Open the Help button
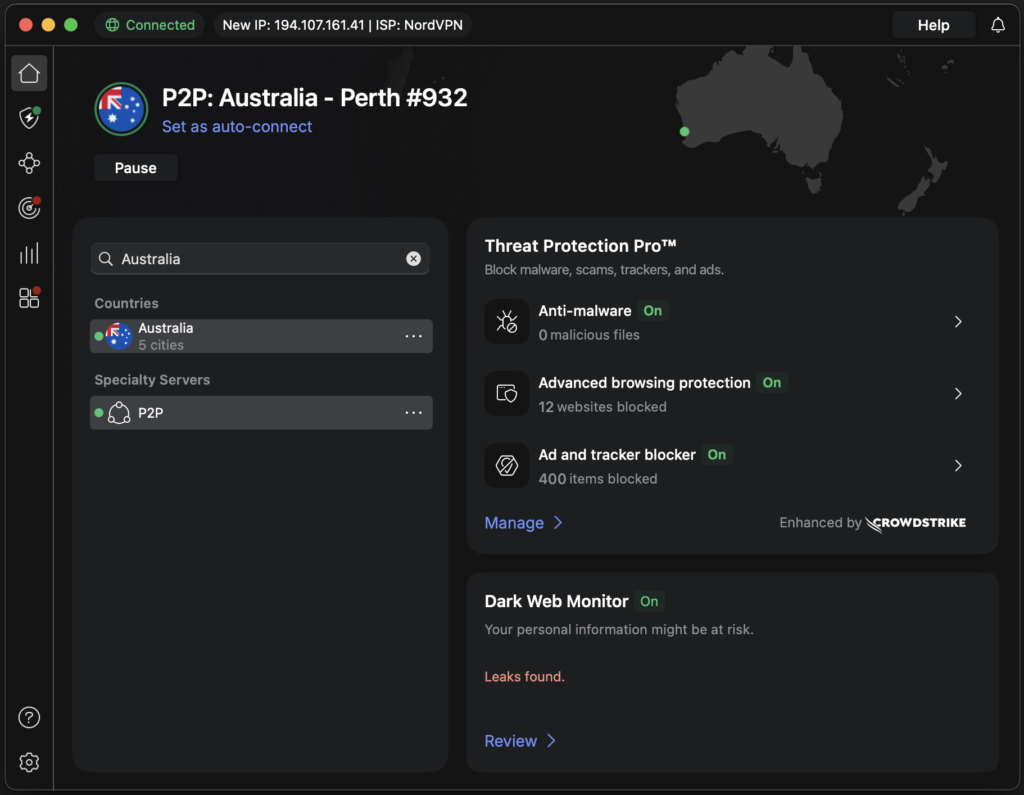This screenshot has height=795, width=1024. point(933,25)
